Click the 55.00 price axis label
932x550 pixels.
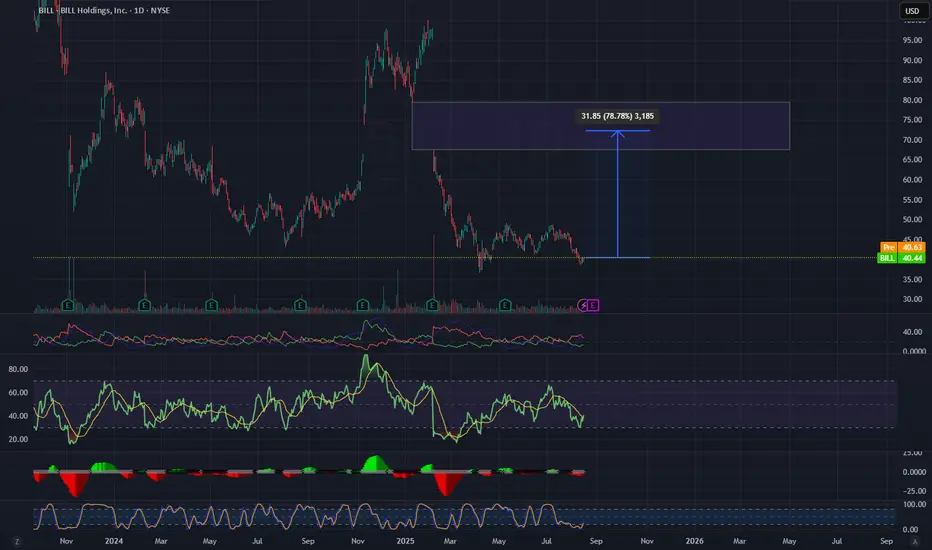(x=912, y=200)
